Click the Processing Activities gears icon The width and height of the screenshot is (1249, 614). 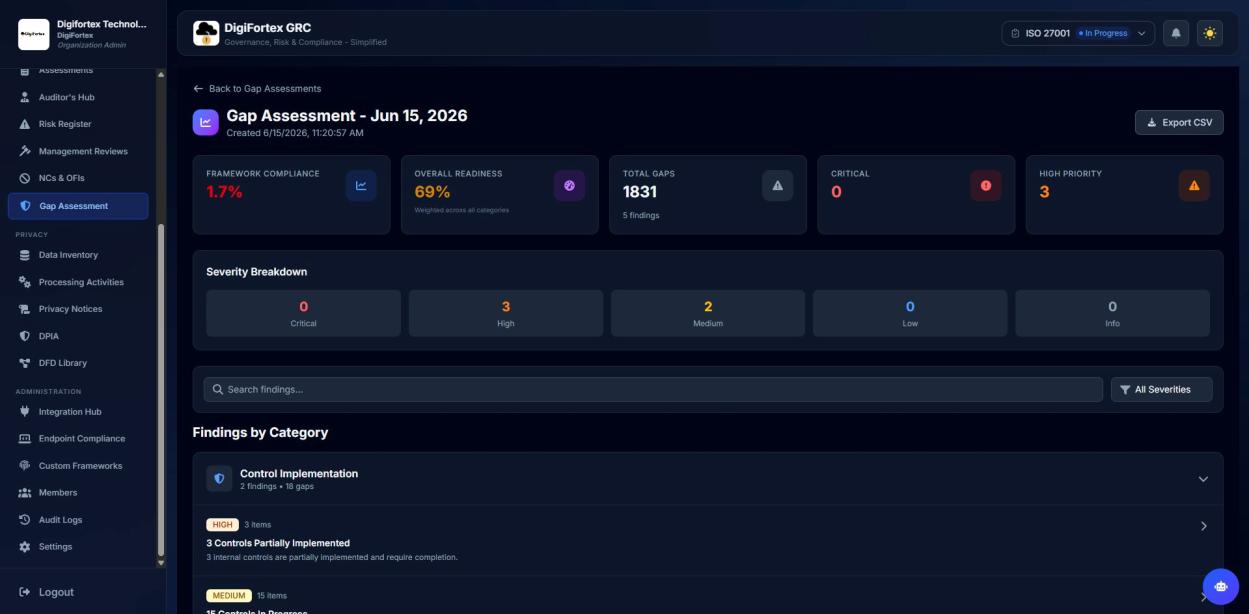[25, 282]
